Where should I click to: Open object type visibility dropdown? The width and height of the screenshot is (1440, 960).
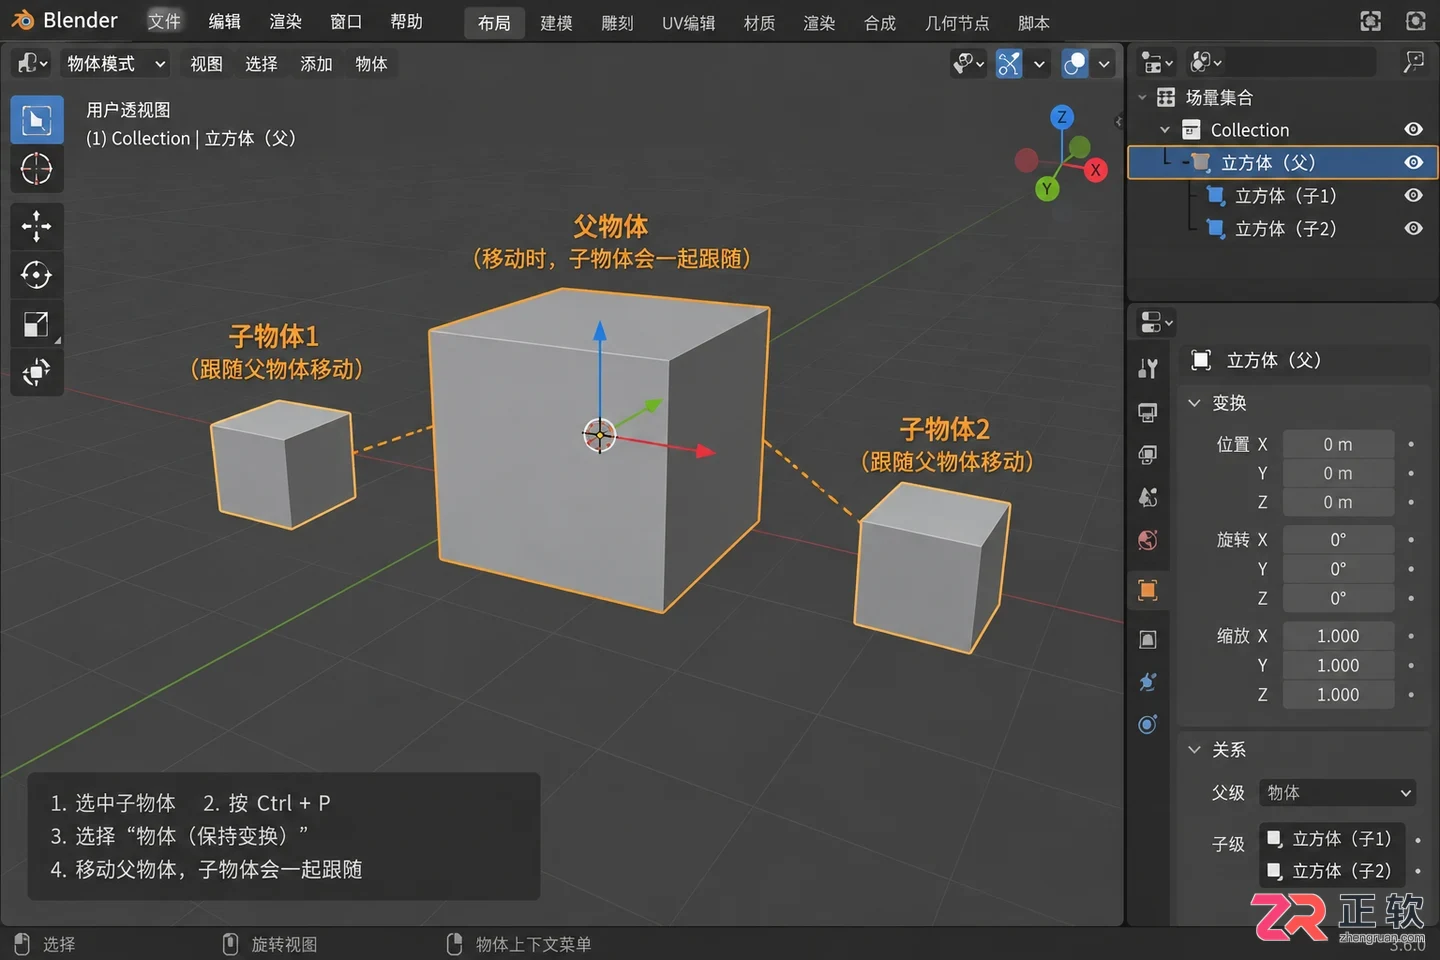click(x=968, y=64)
